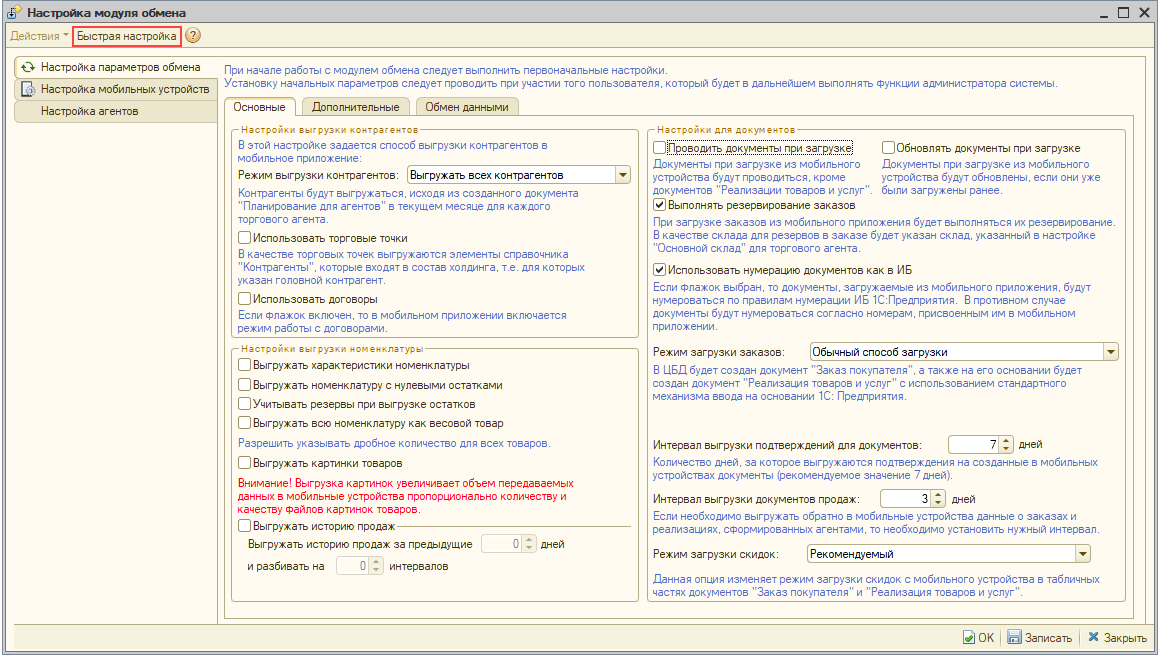Click the интервалов spinner arrows
The height and width of the screenshot is (655, 1158).
pyautogui.click(x=376, y=566)
